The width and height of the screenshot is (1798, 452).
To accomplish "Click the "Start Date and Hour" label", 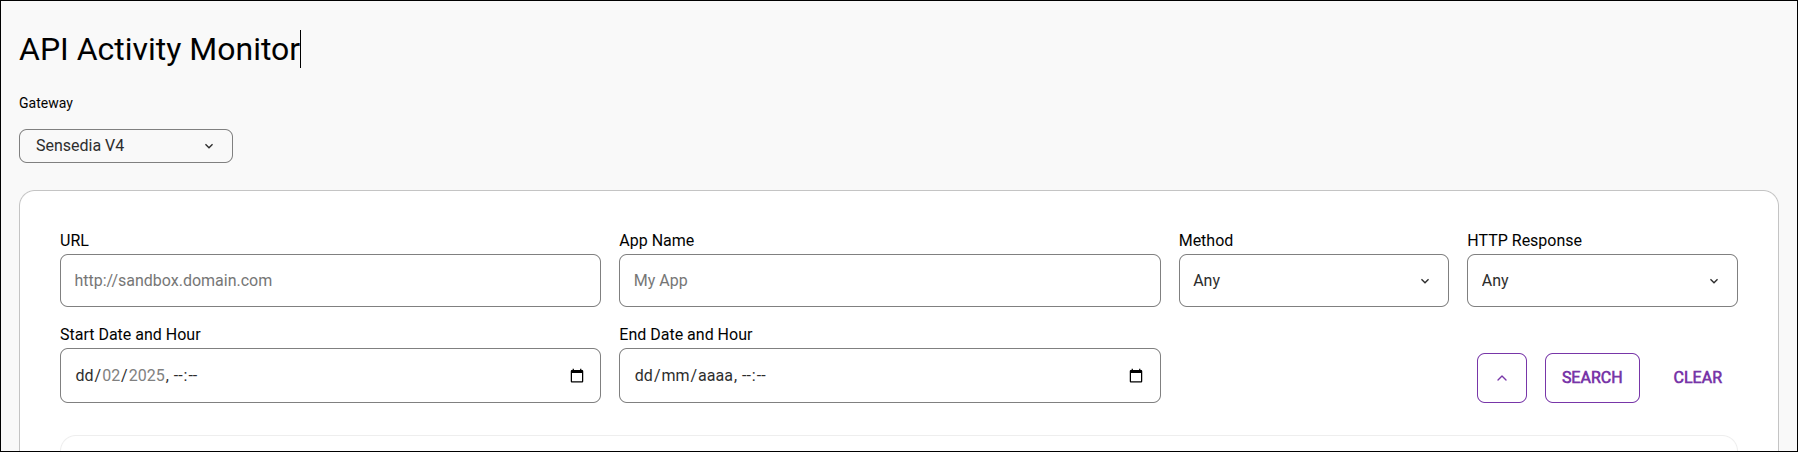I will point(130,334).
